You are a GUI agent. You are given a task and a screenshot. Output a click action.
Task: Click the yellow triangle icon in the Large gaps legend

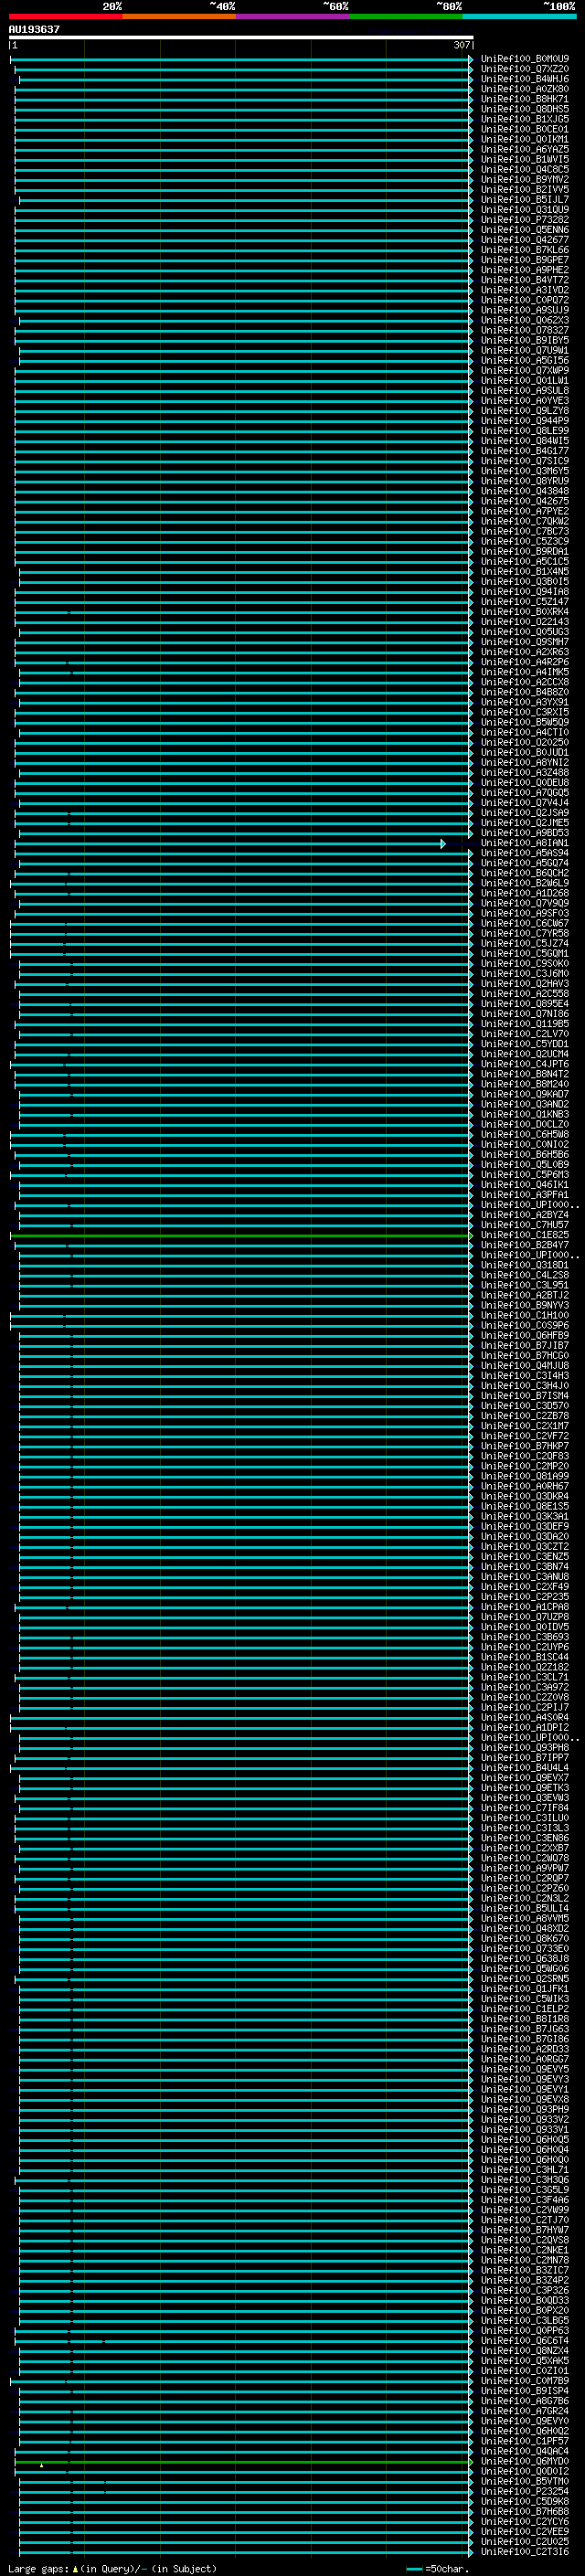click(x=75, y=2569)
